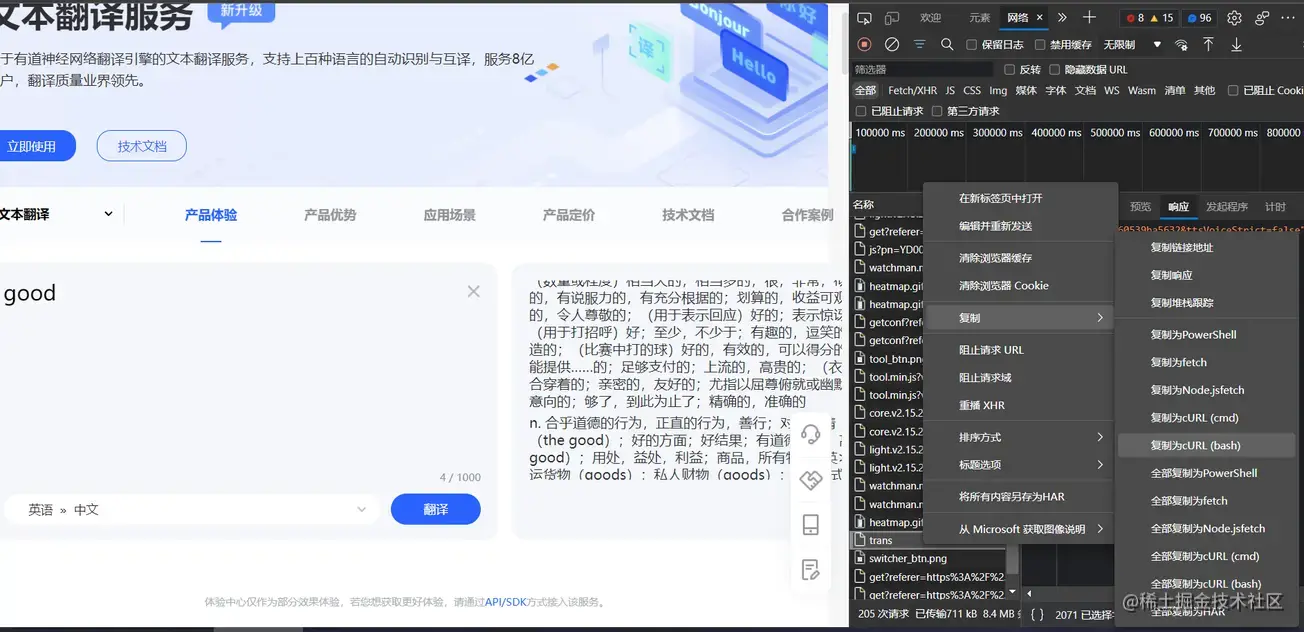Add a new tool with the plus icon
1304x632 pixels.
pyautogui.click(x=1090, y=18)
